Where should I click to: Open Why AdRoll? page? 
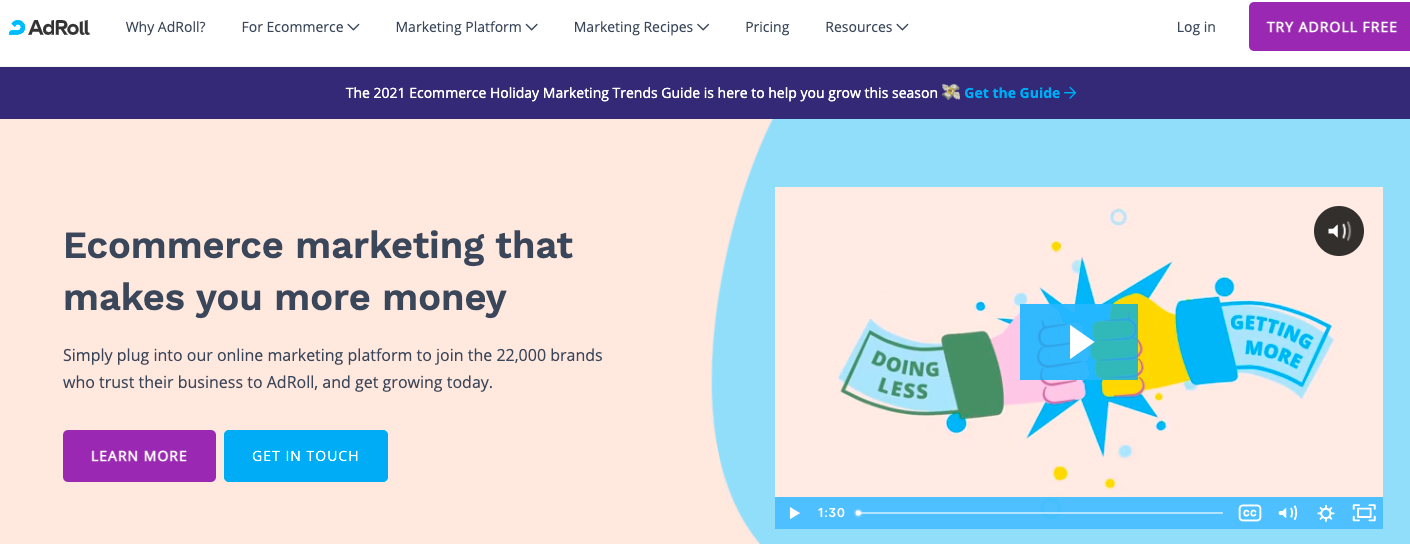coord(166,27)
